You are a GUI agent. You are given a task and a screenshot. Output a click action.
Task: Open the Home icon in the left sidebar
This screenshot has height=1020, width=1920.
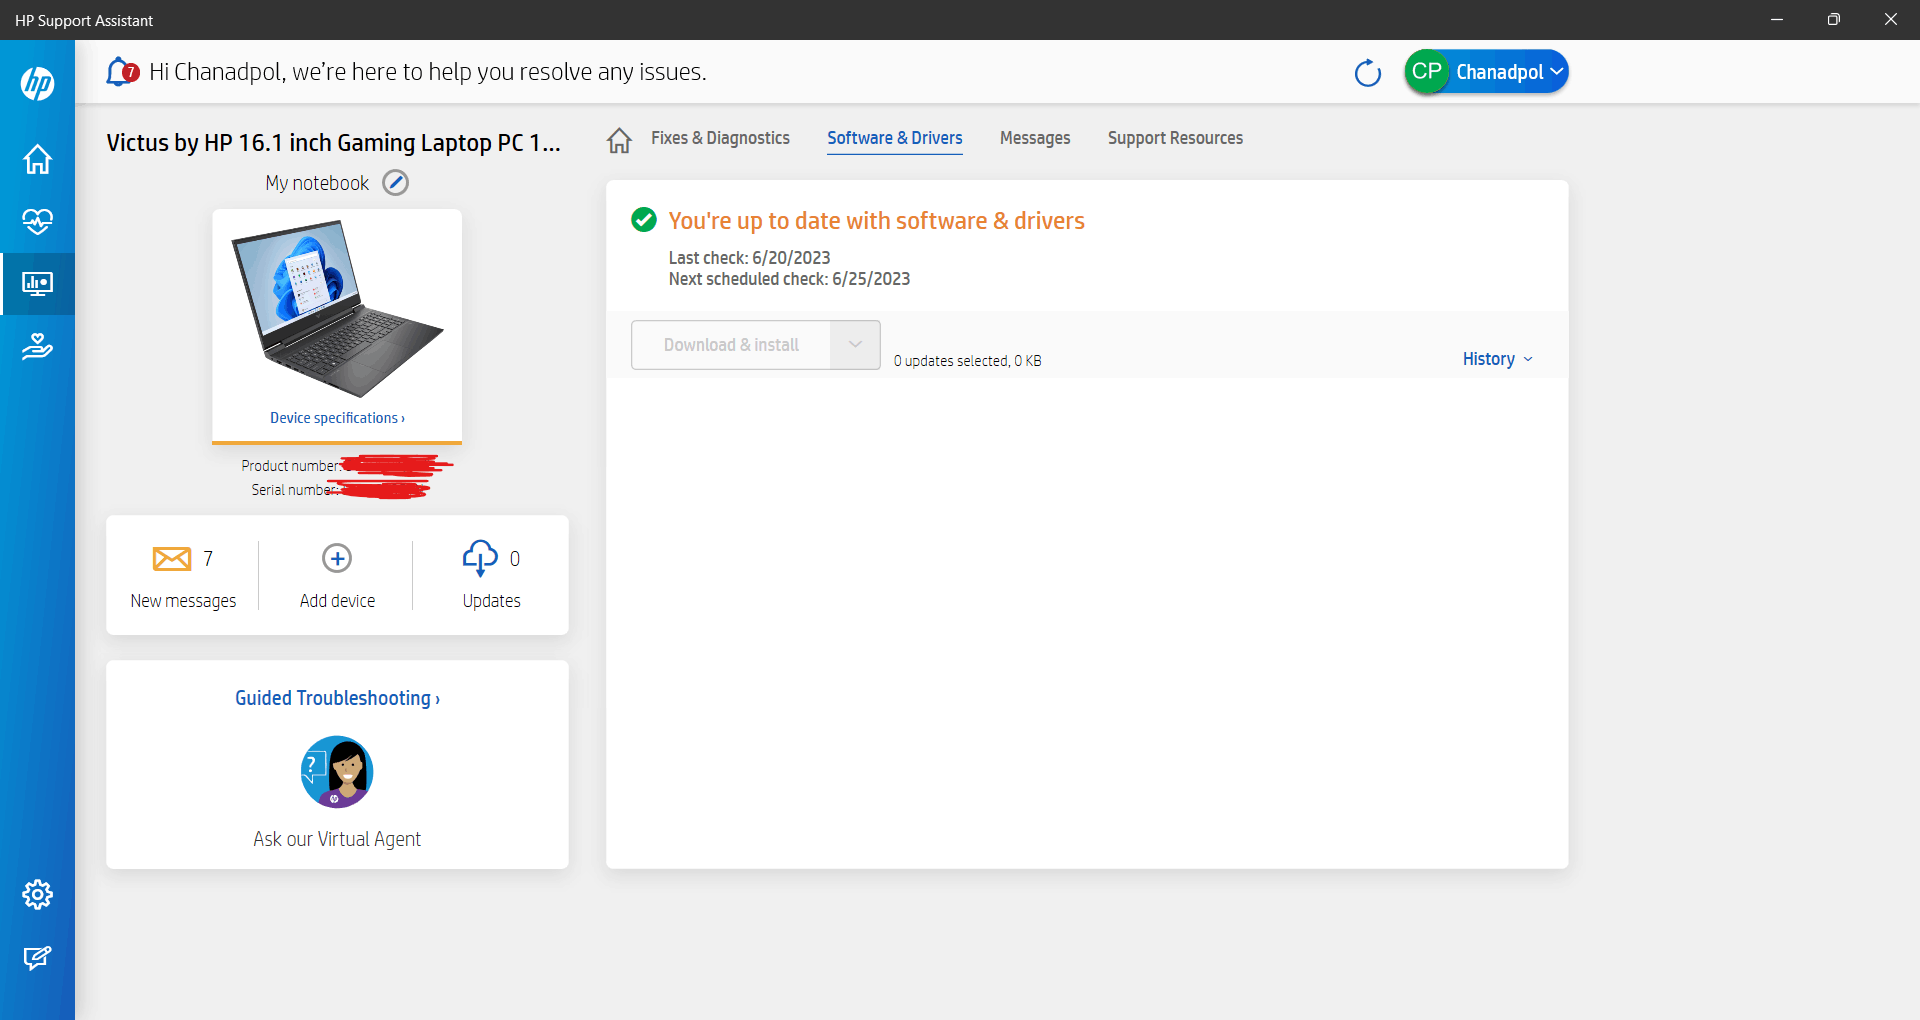coord(37,159)
